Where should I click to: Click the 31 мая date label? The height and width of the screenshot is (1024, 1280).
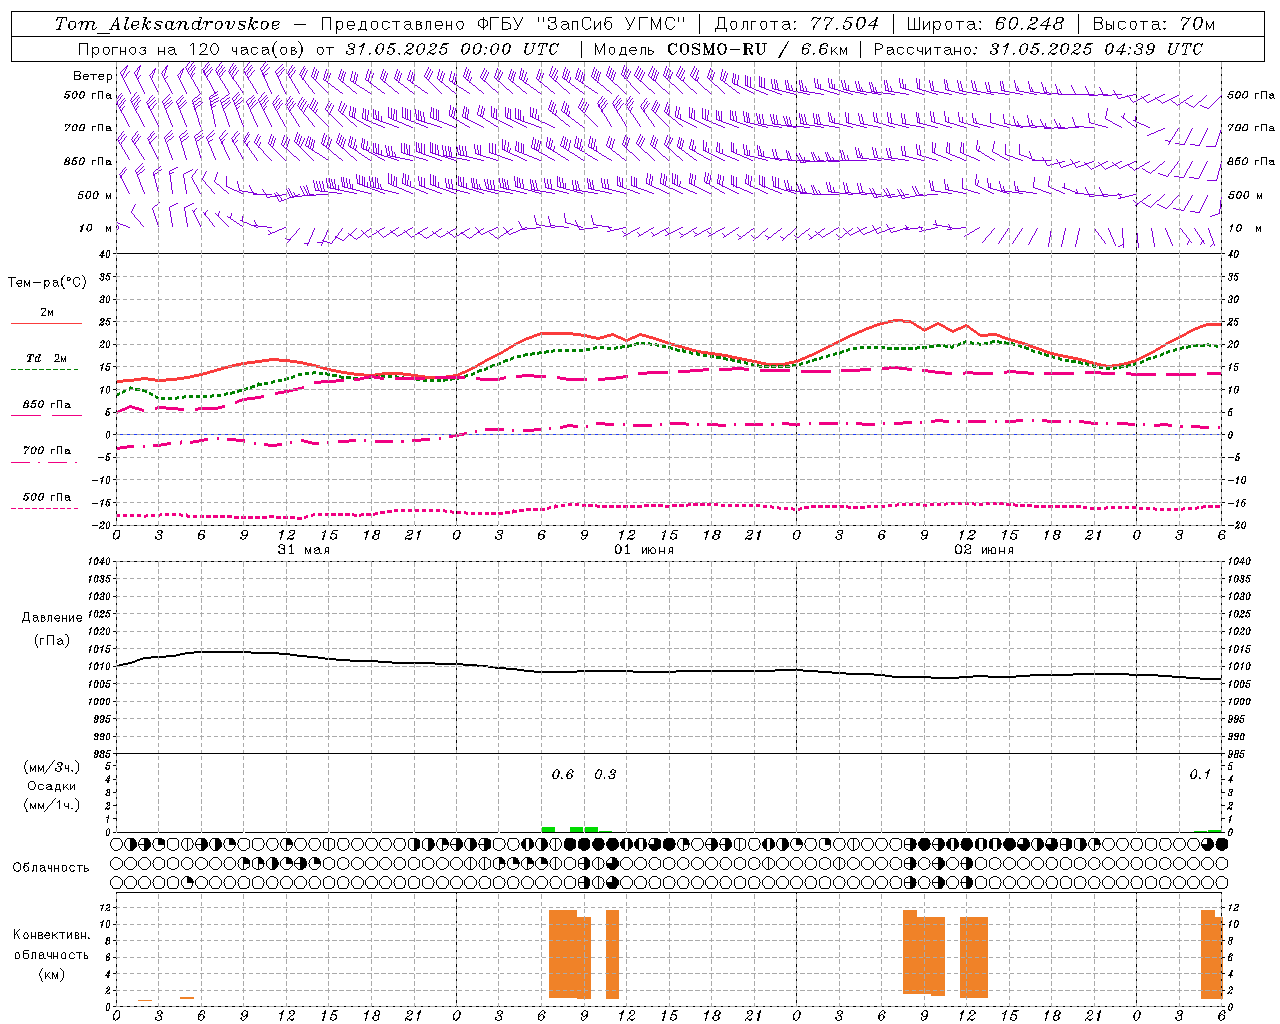click(x=303, y=550)
